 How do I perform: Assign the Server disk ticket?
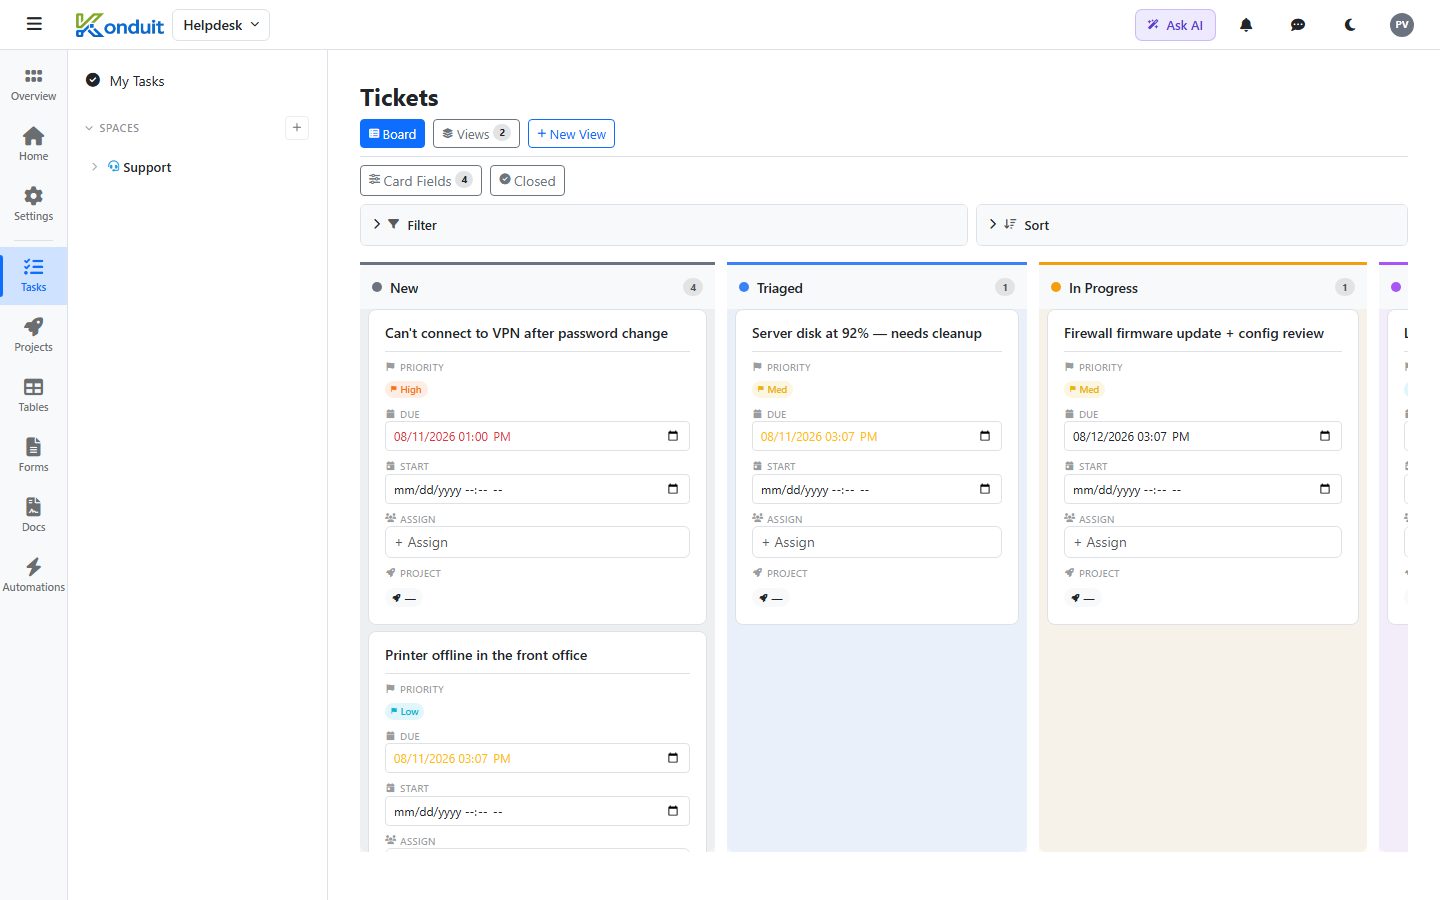pyautogui.click(x=877, y=542)
